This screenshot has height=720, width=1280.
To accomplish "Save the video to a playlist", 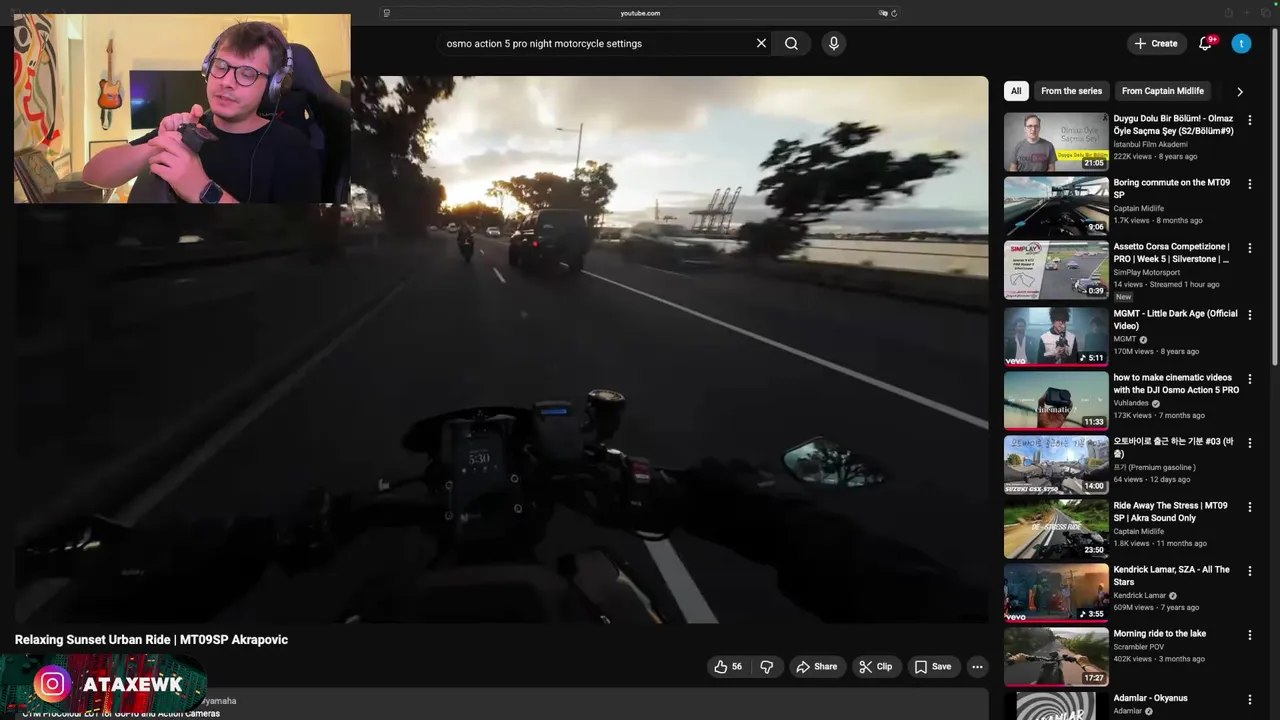I will 932,667.
